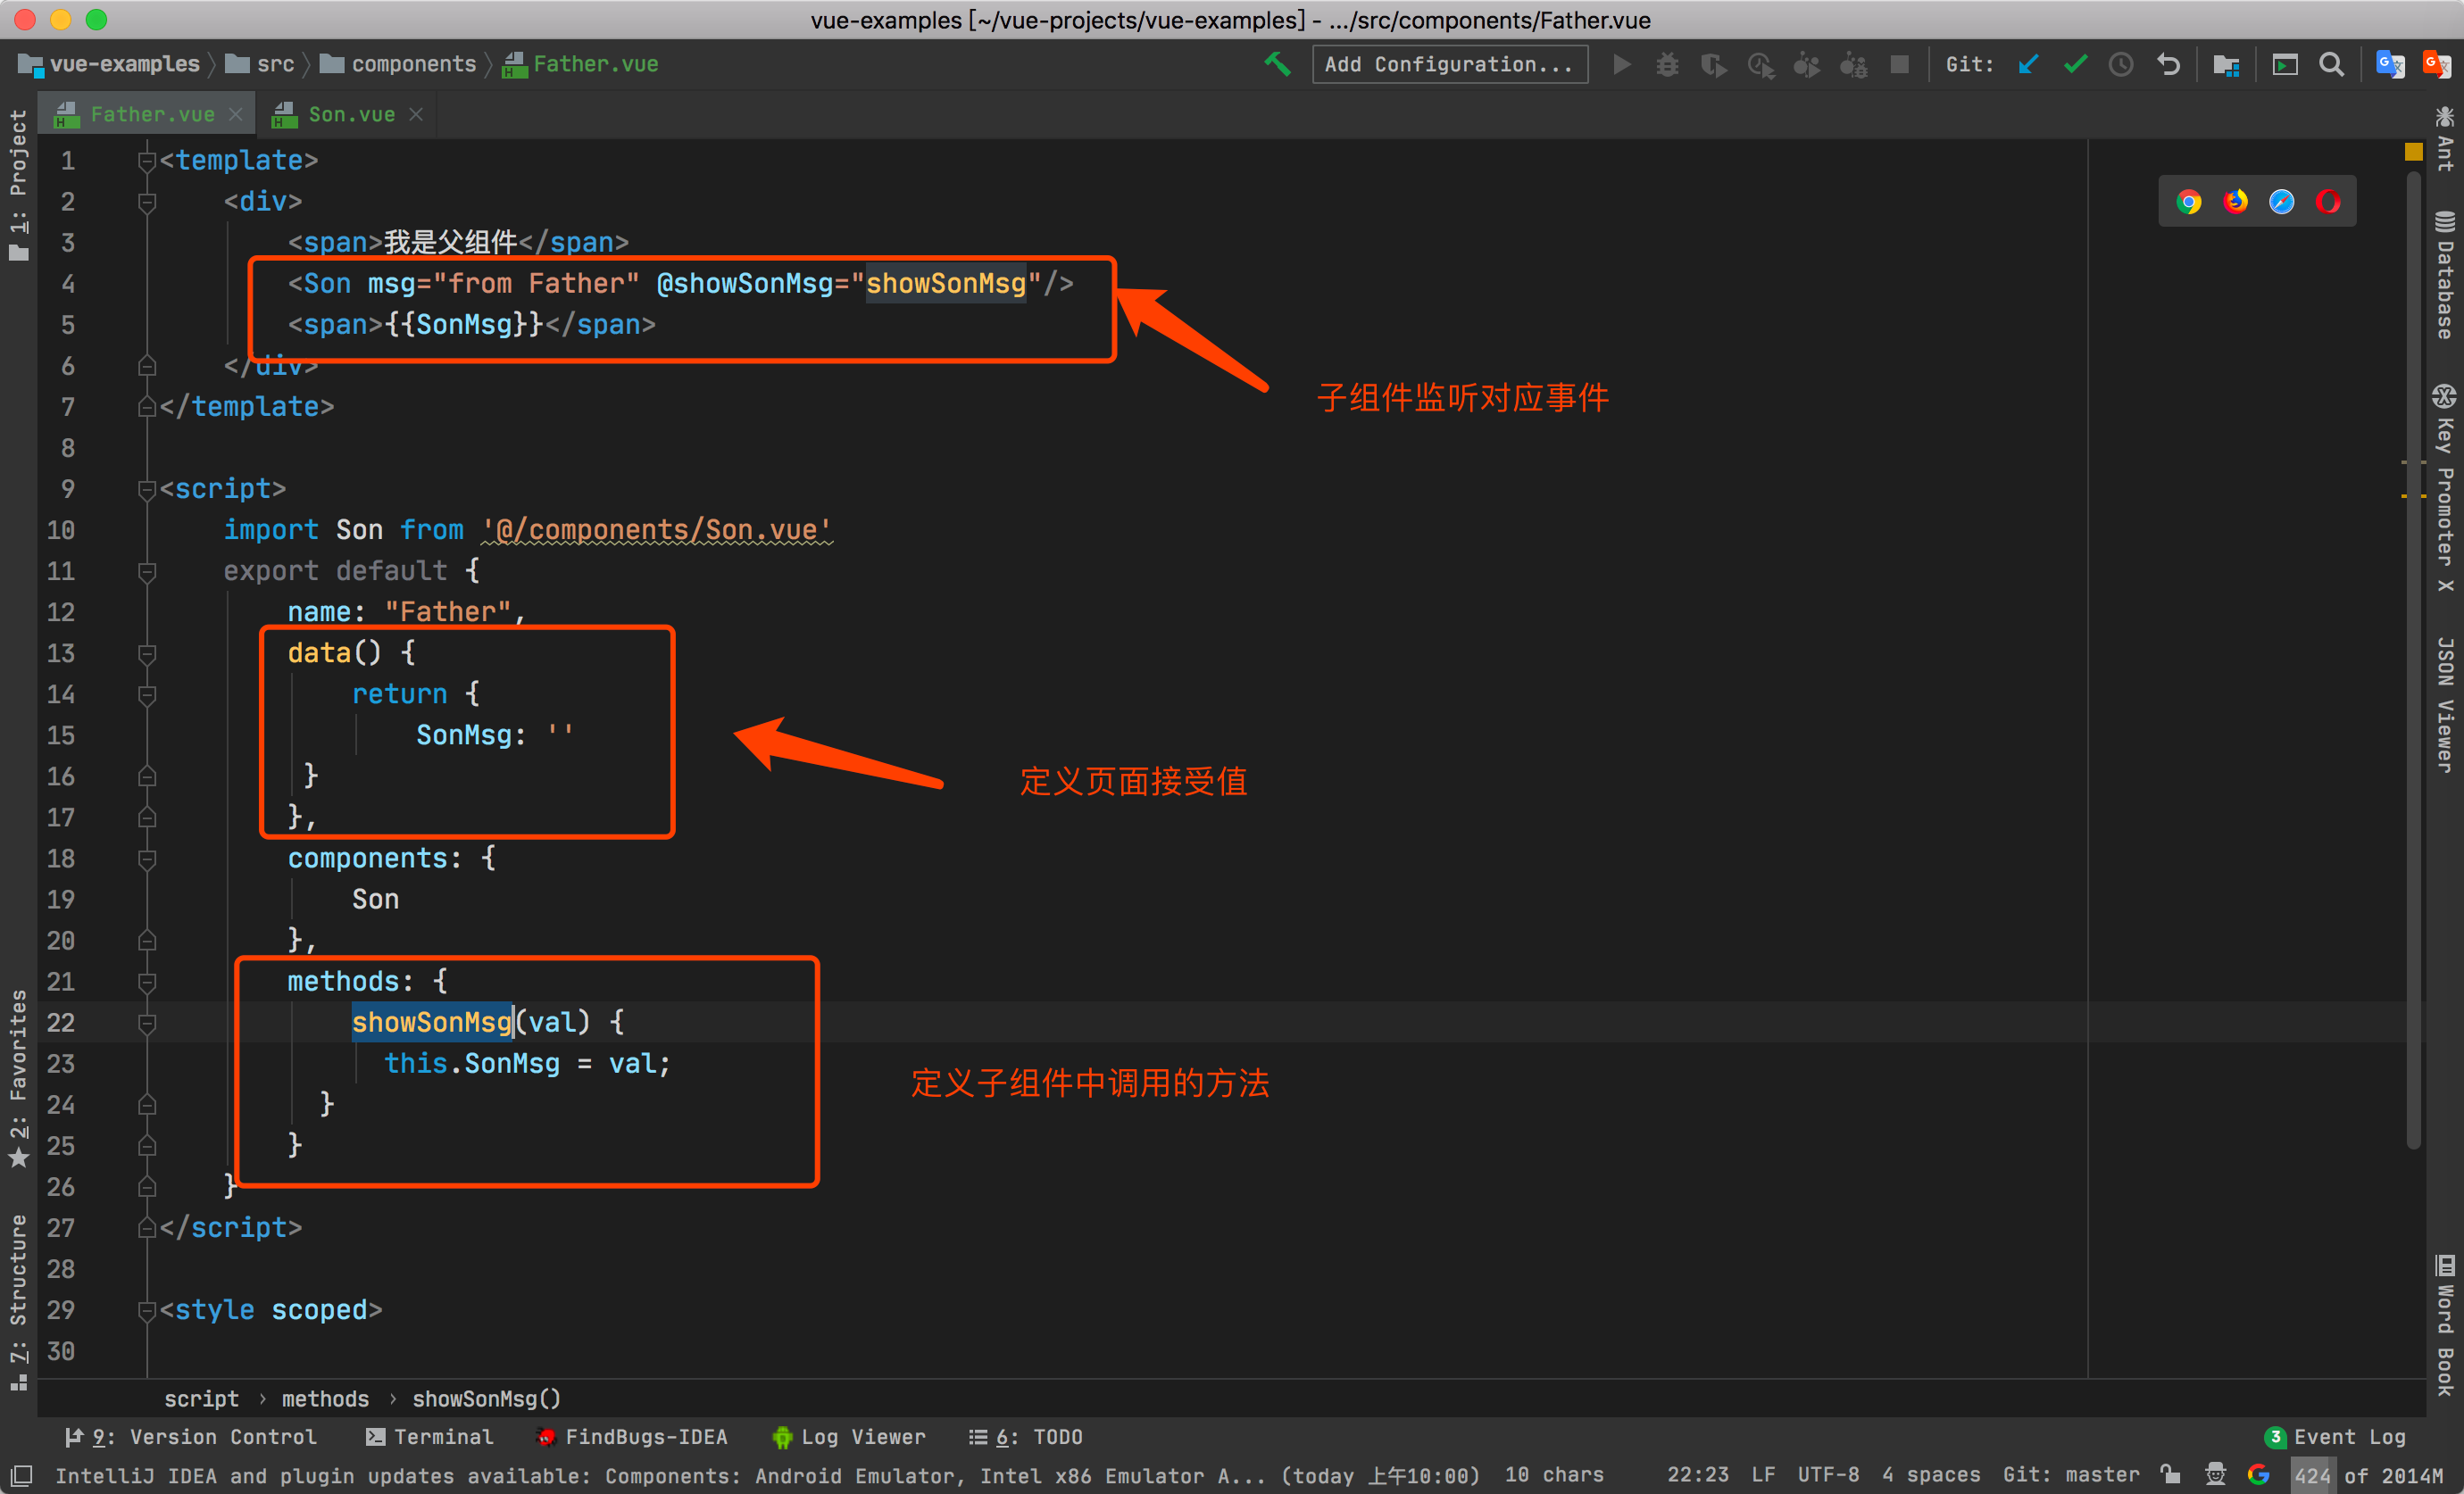
Task: Open the Key Promoter X panel
Action: point(2445,488)
